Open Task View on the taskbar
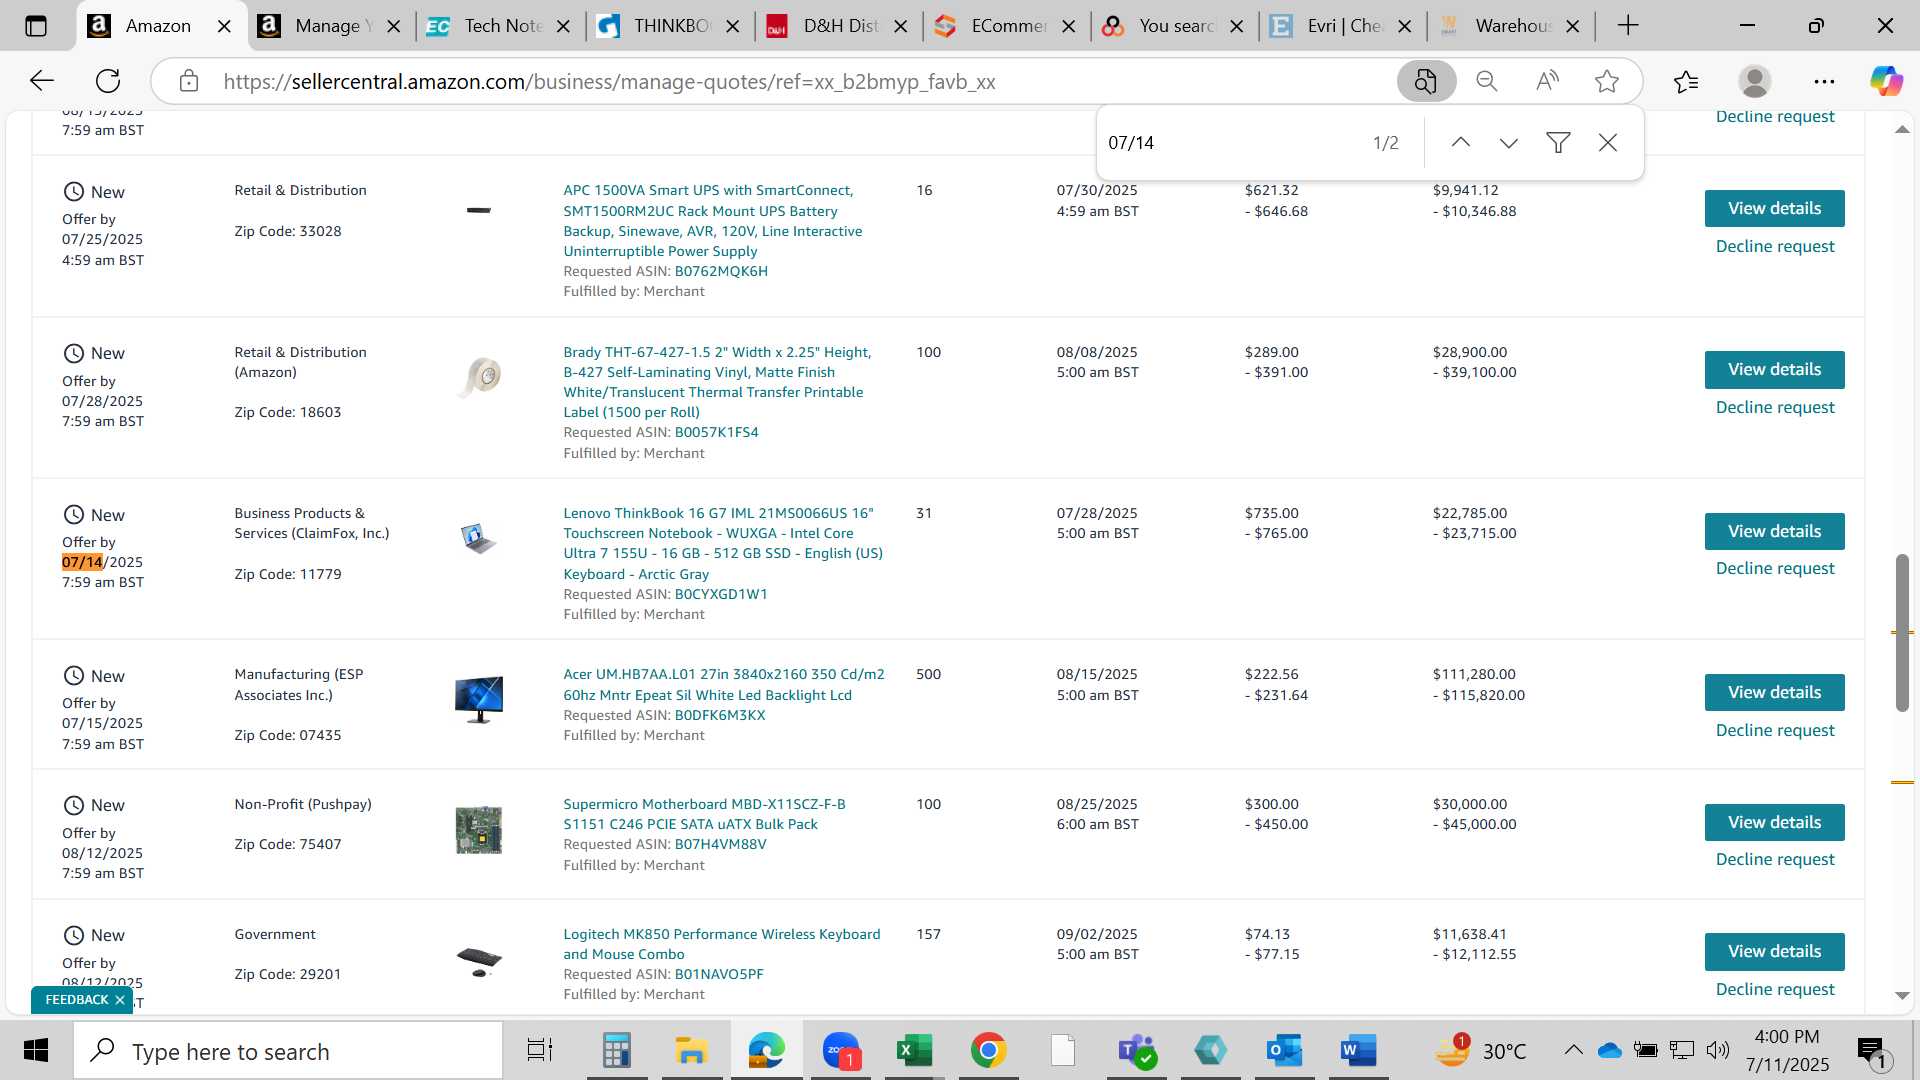The width and height of the screenshot is (1920, 1080). [x=540, y=1051]
